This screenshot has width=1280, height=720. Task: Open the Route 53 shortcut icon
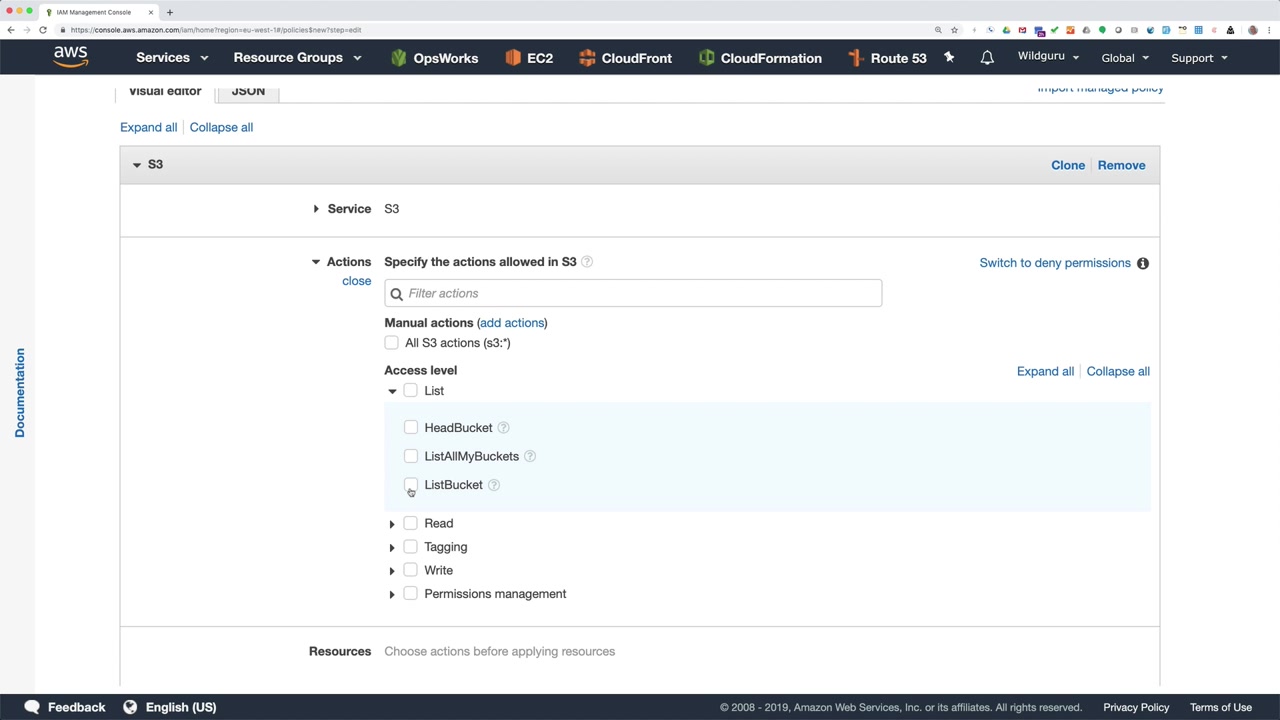[856, 58]
